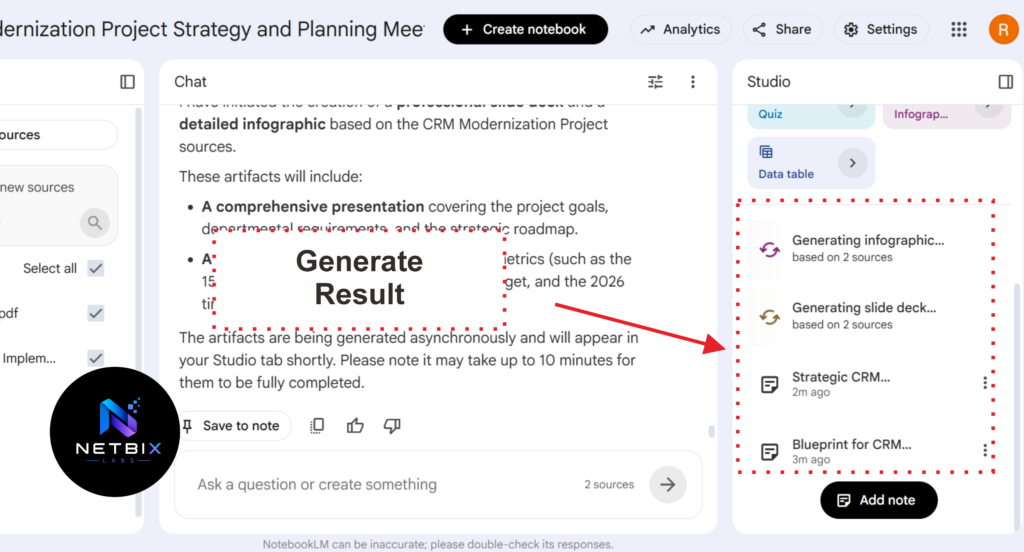
Task: Open the Data table tile
Action: pos(811,163)
